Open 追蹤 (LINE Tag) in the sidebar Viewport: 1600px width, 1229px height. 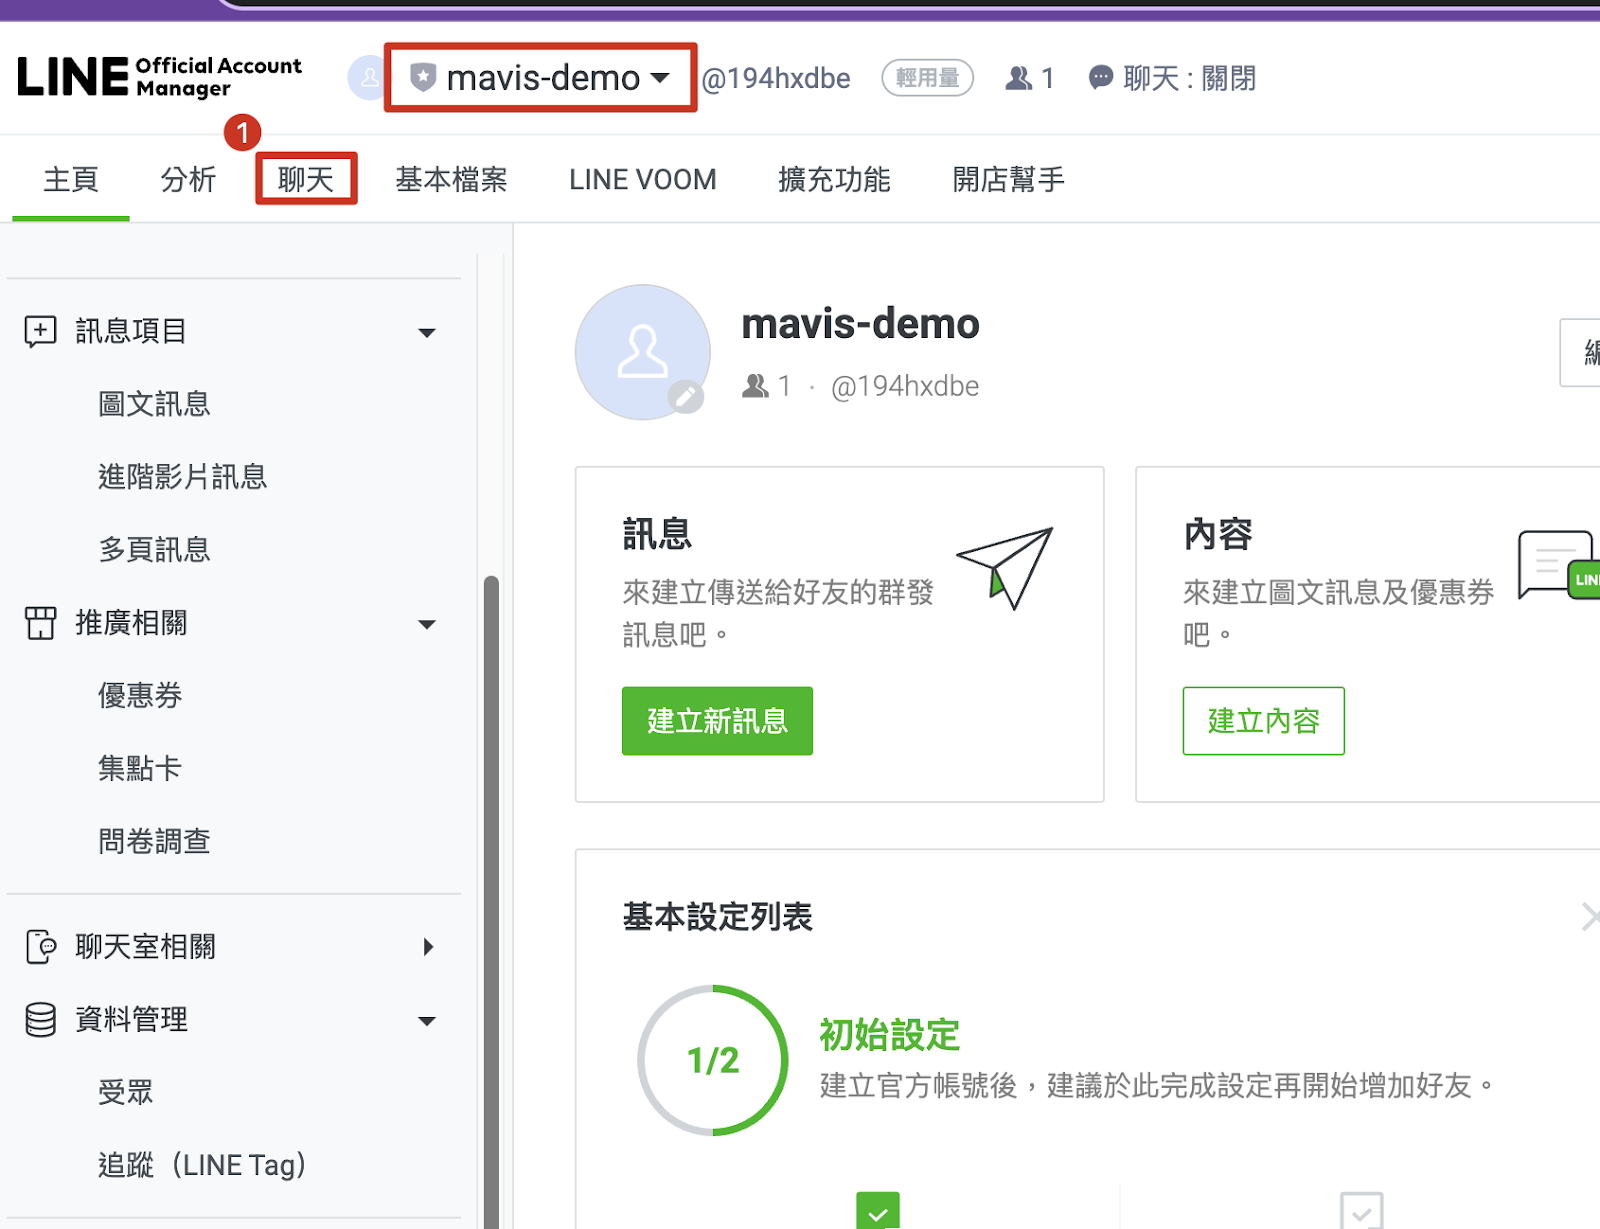click(x=202, y=1166)
